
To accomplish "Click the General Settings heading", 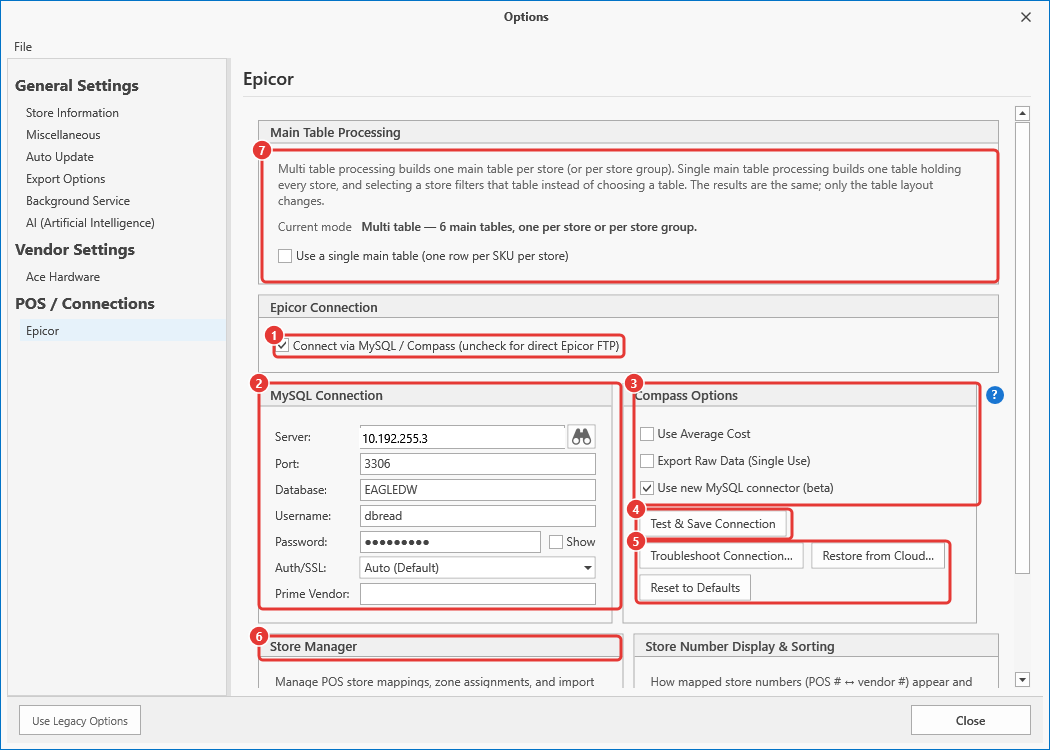I will [x=77, y=86].
